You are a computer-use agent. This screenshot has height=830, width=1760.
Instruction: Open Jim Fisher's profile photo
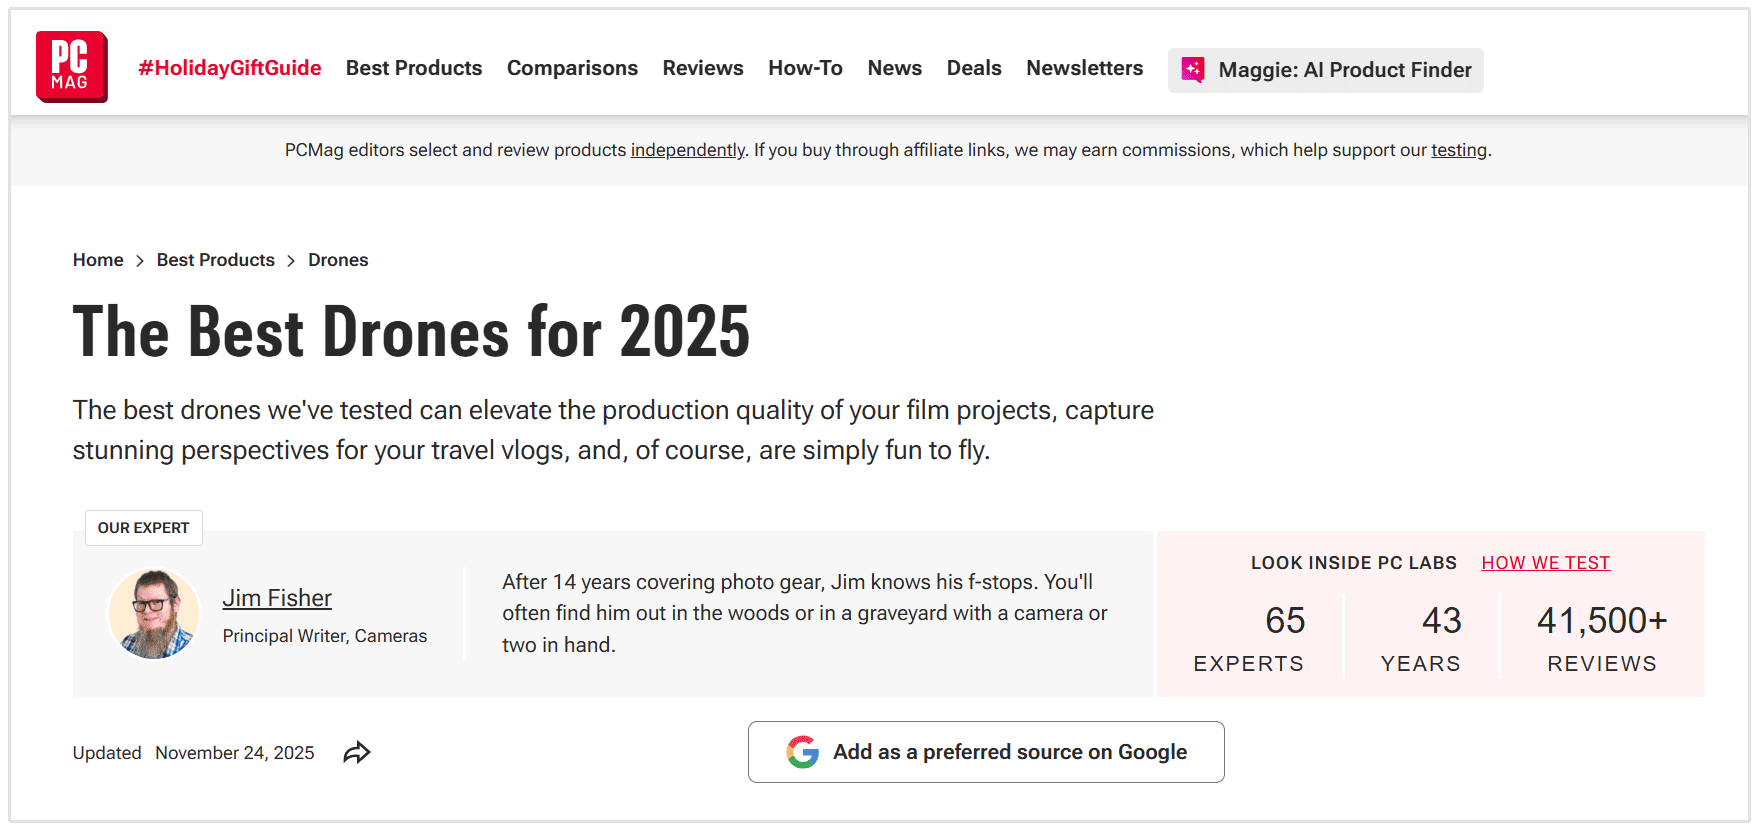pyautogui.click(x=154, y=614)
